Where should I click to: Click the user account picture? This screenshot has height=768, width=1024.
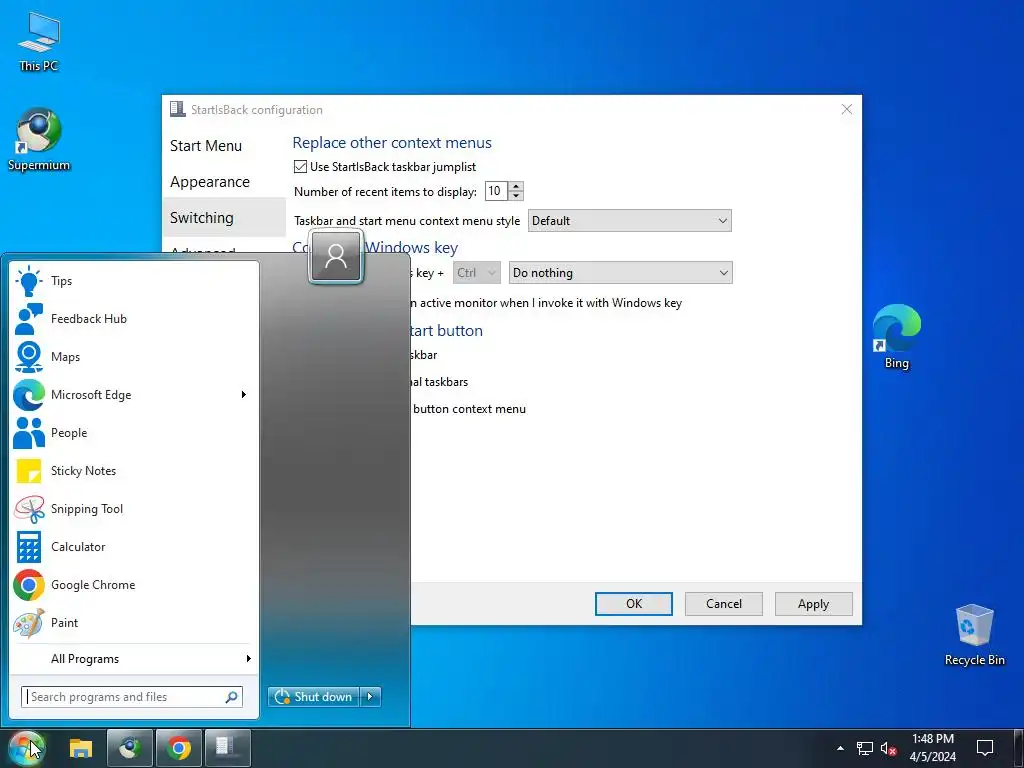tap(336, 257)
